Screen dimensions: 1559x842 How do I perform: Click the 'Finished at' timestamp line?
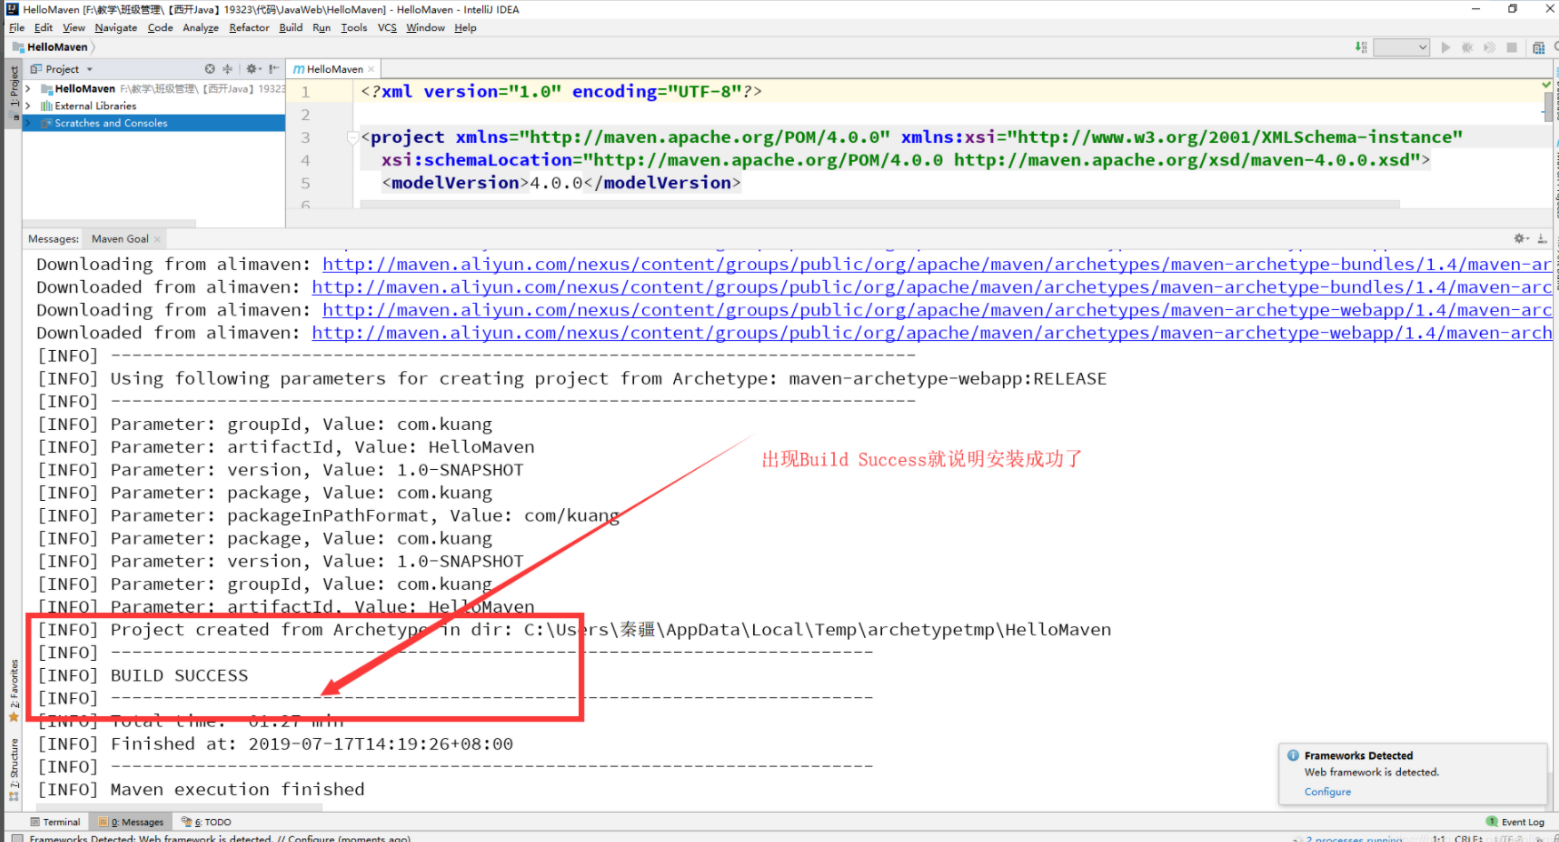pyautogui.click(x=275, y=744)
